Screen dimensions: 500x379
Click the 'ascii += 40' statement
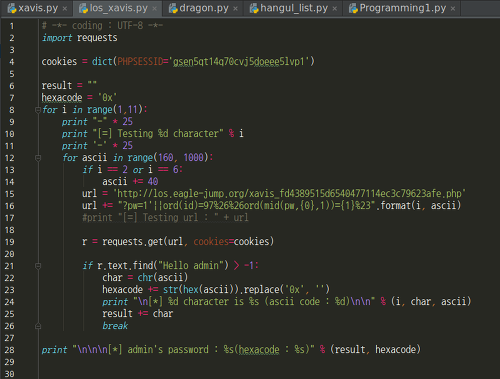pyautogui.click(x=130, y=182)
